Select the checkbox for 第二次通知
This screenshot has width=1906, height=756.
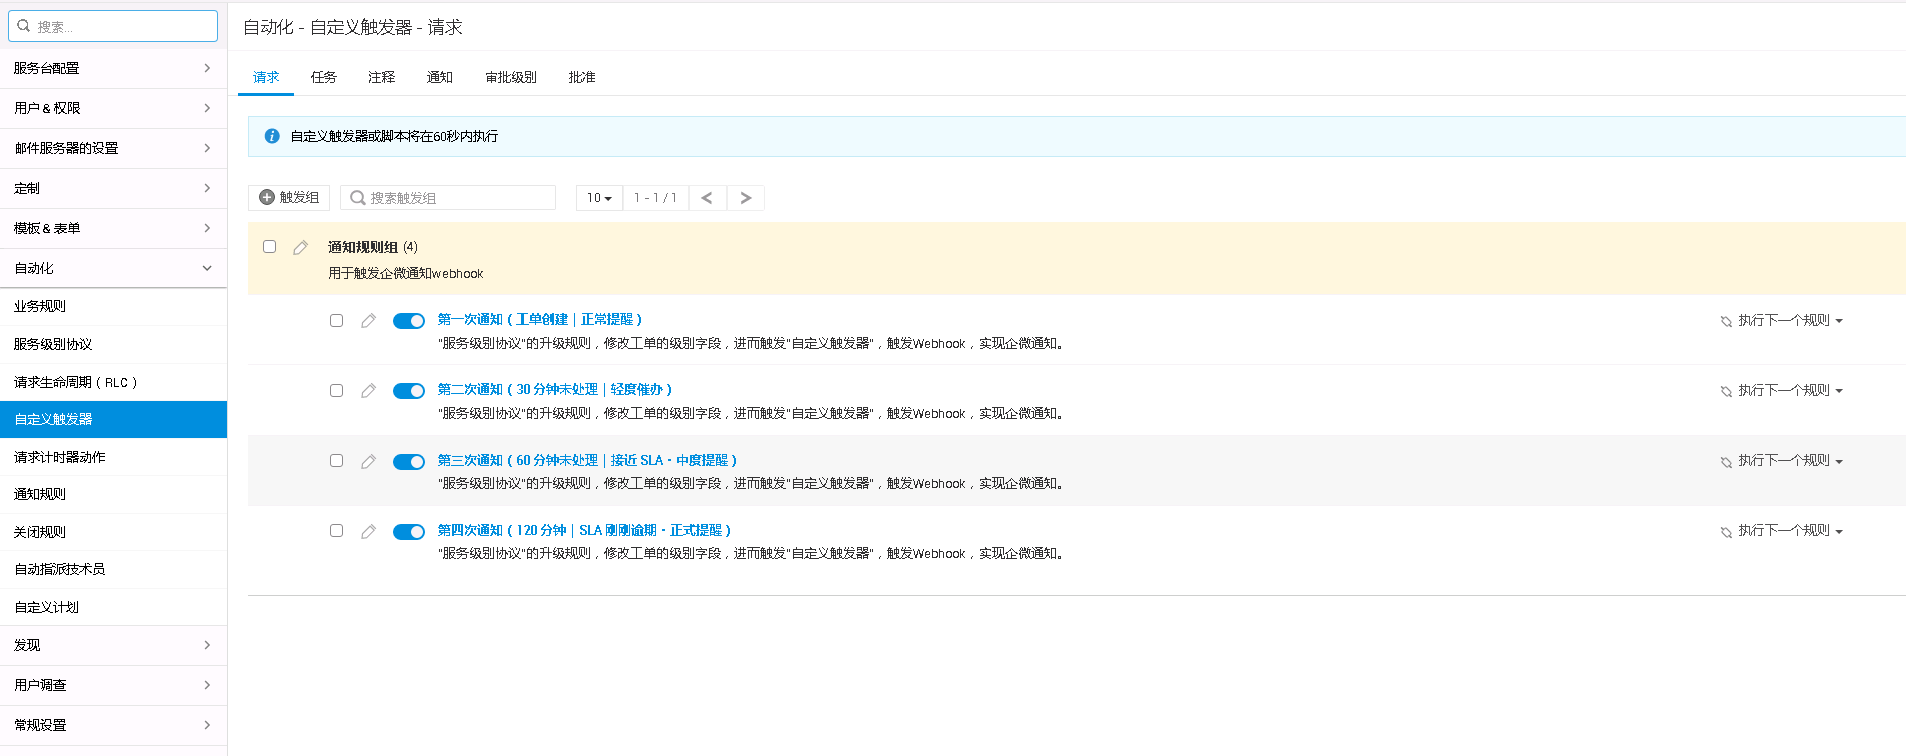(336, 391)
